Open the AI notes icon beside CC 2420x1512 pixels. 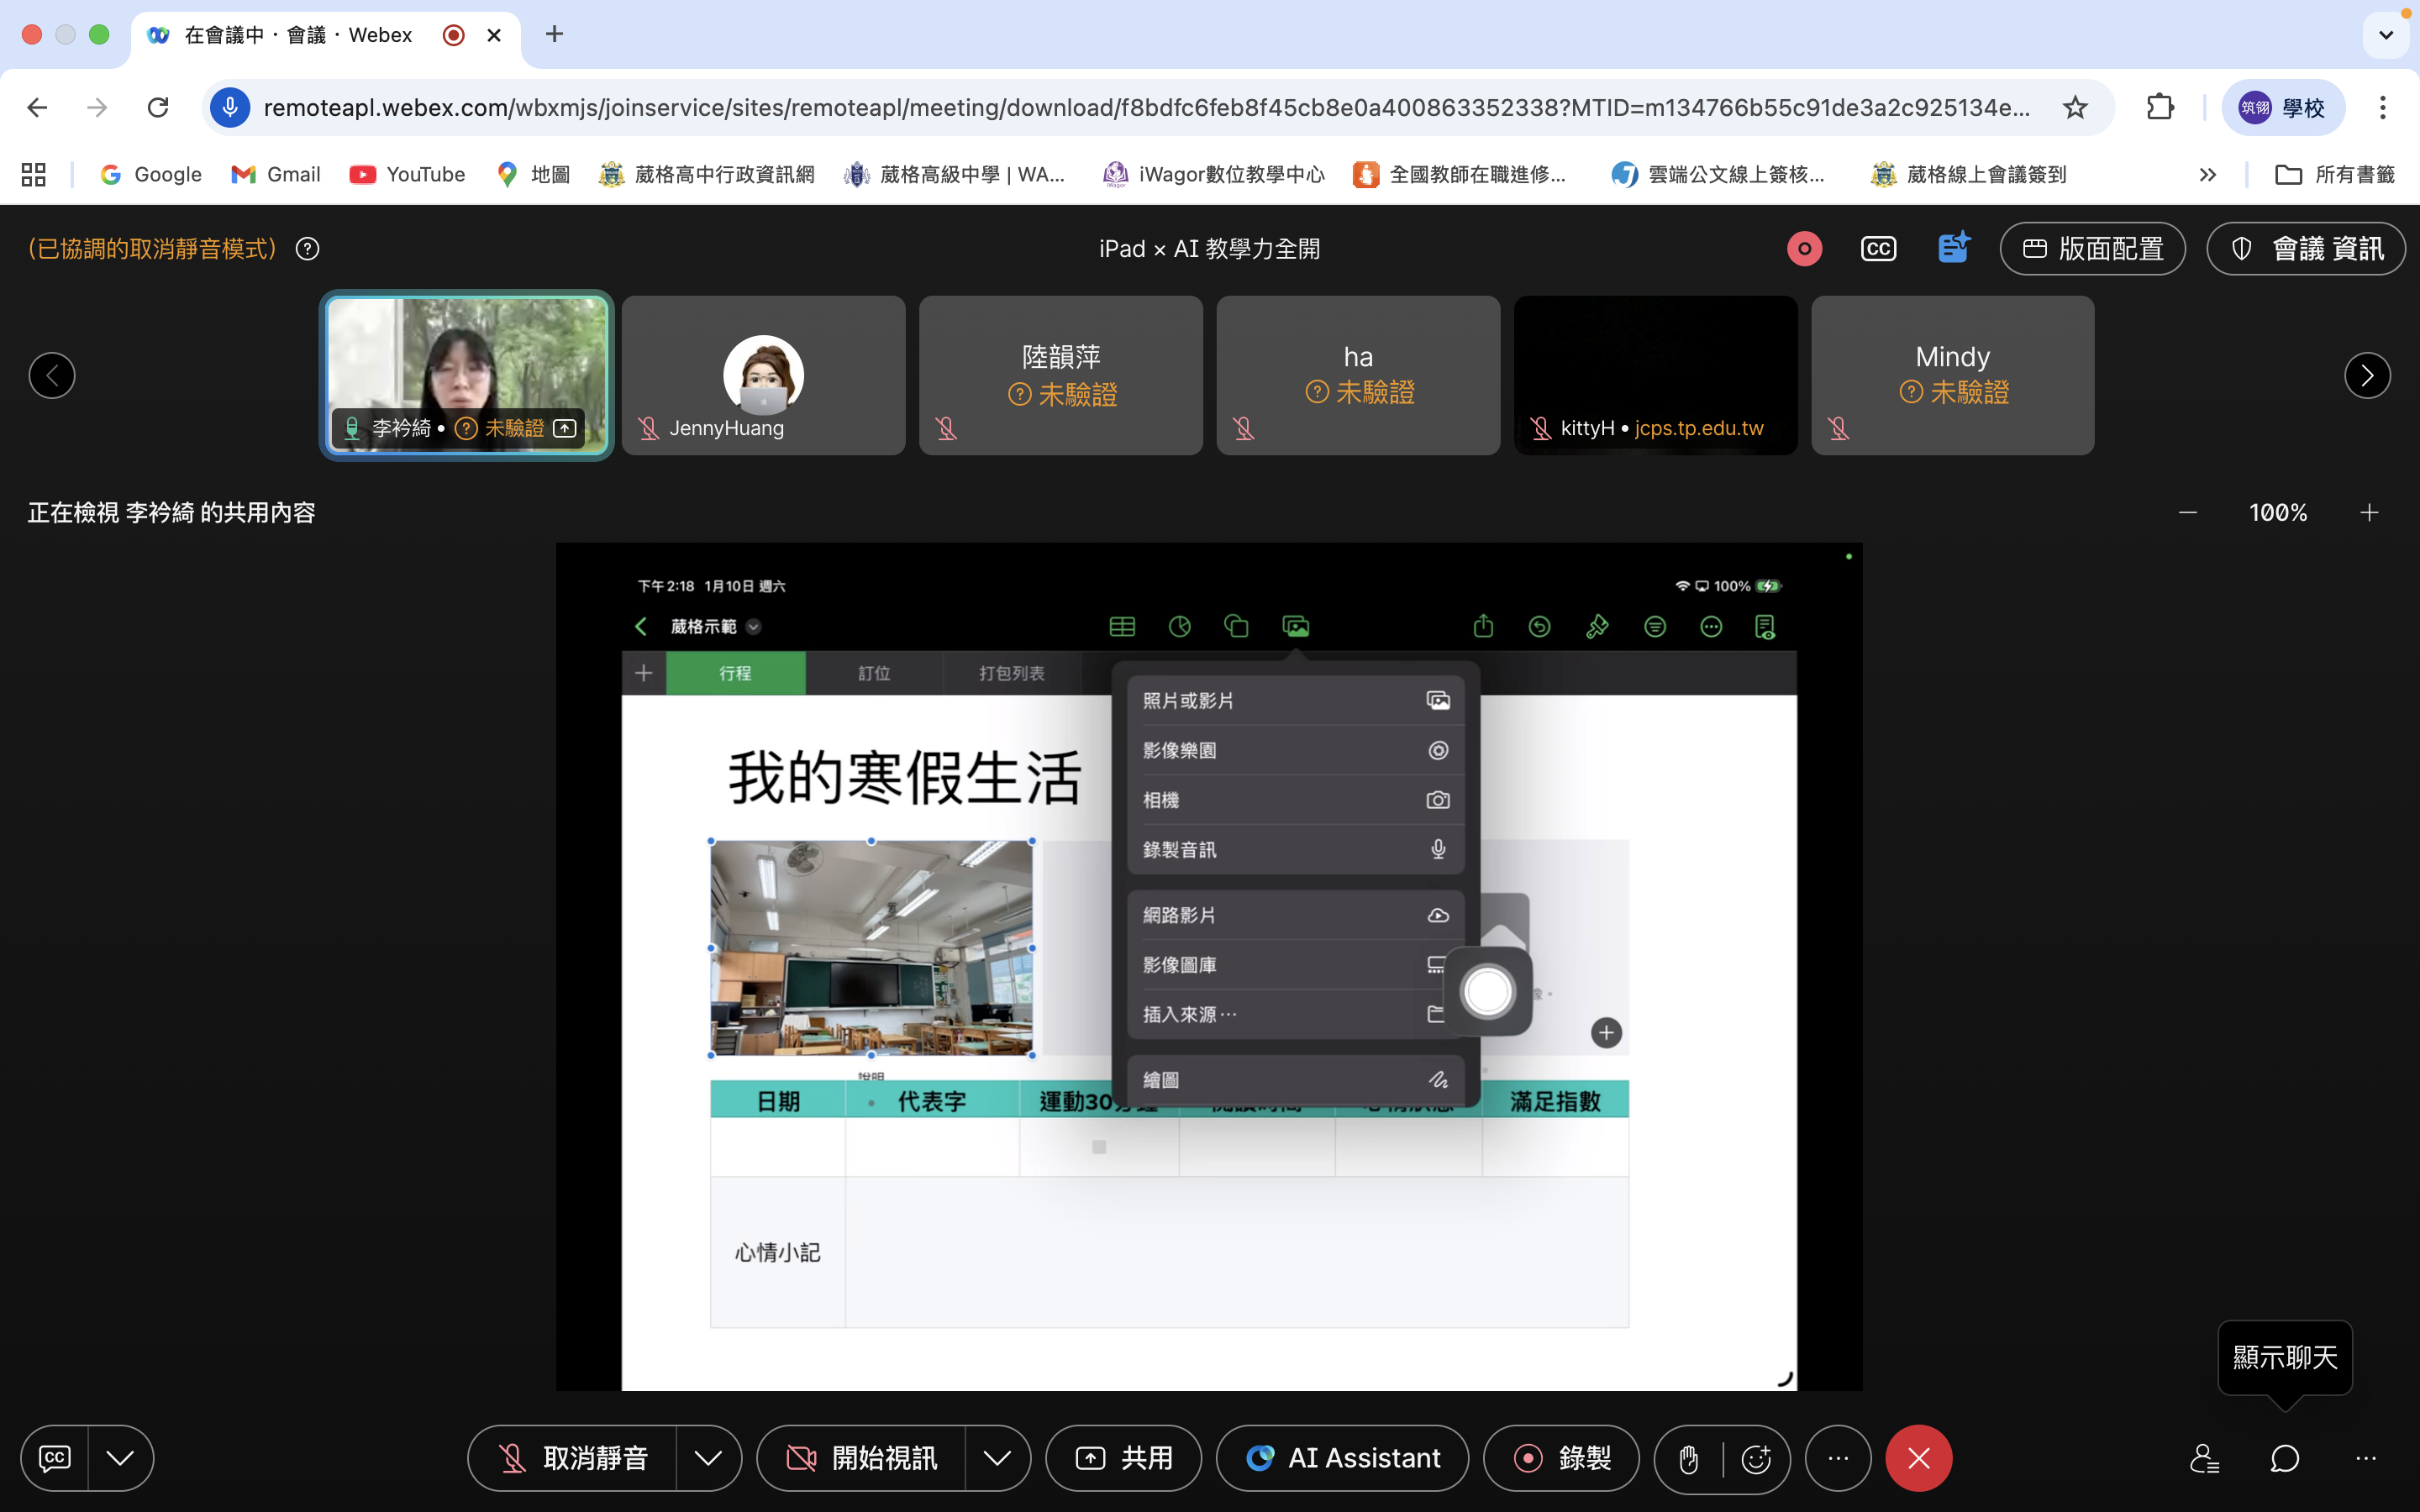click(1952, 248)
